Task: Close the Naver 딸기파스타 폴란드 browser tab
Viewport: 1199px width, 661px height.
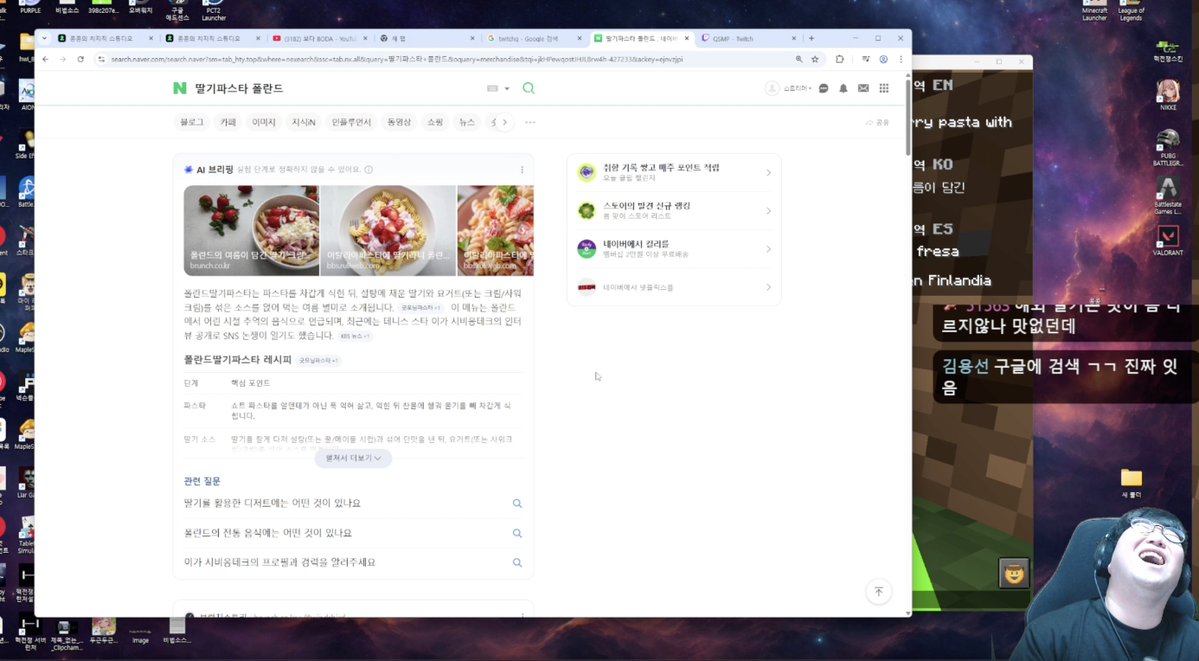Action: click(687, 38)
